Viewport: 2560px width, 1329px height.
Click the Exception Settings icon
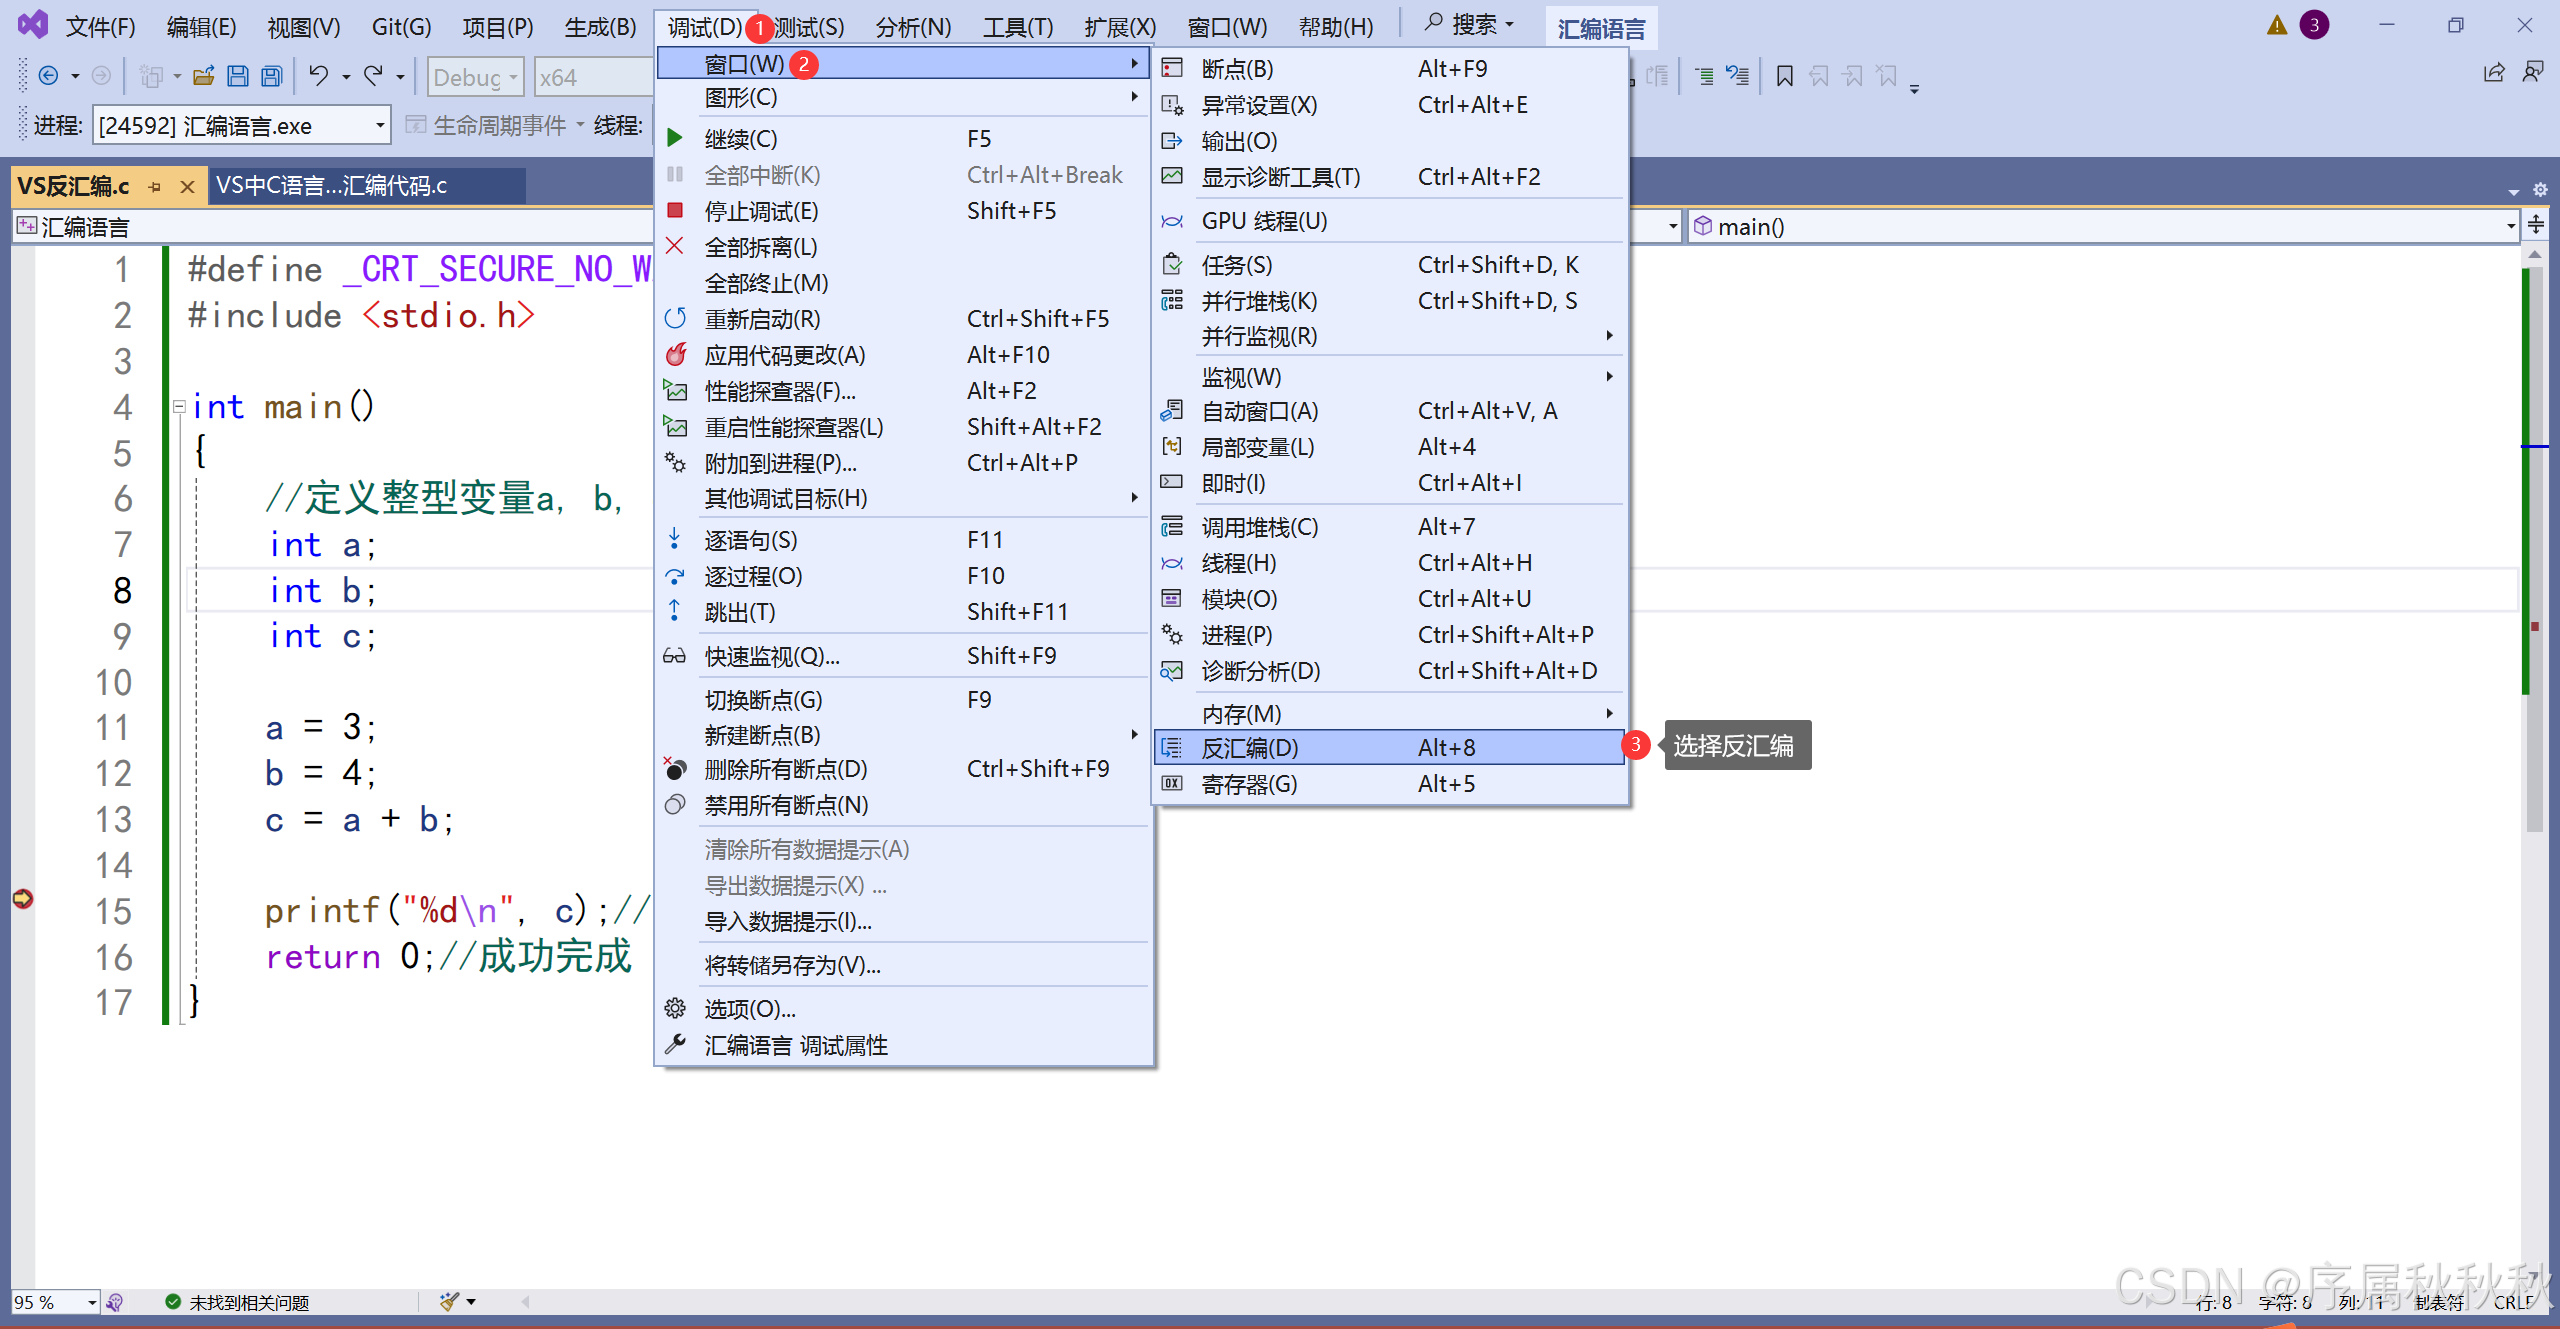(1172, 104)
